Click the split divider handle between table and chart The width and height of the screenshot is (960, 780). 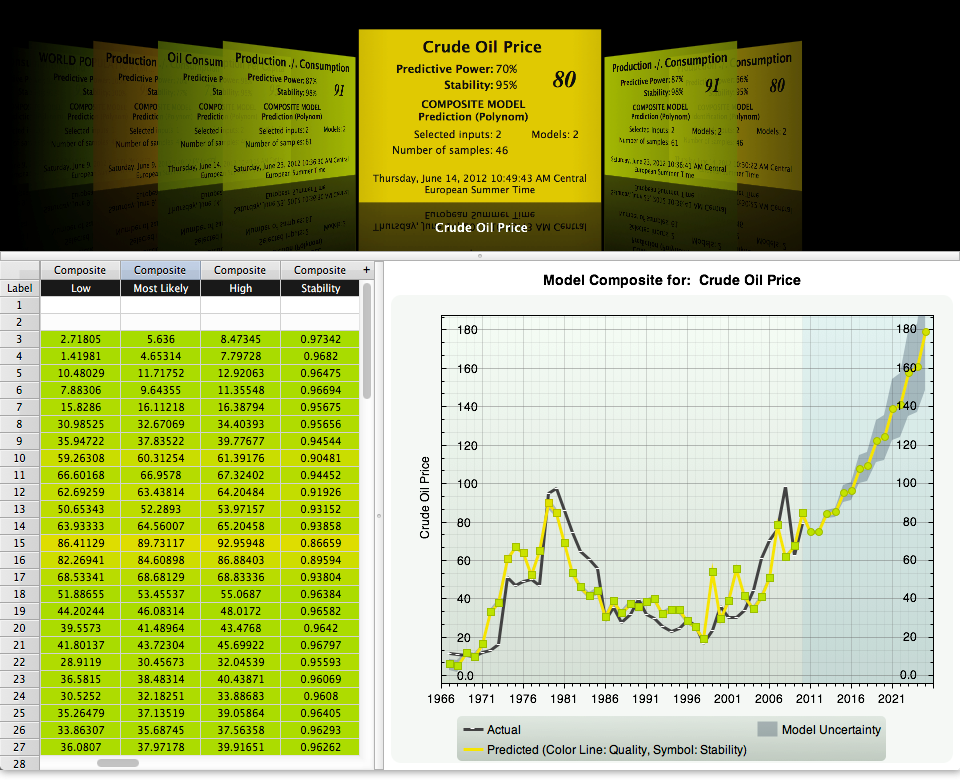point(379,516)
